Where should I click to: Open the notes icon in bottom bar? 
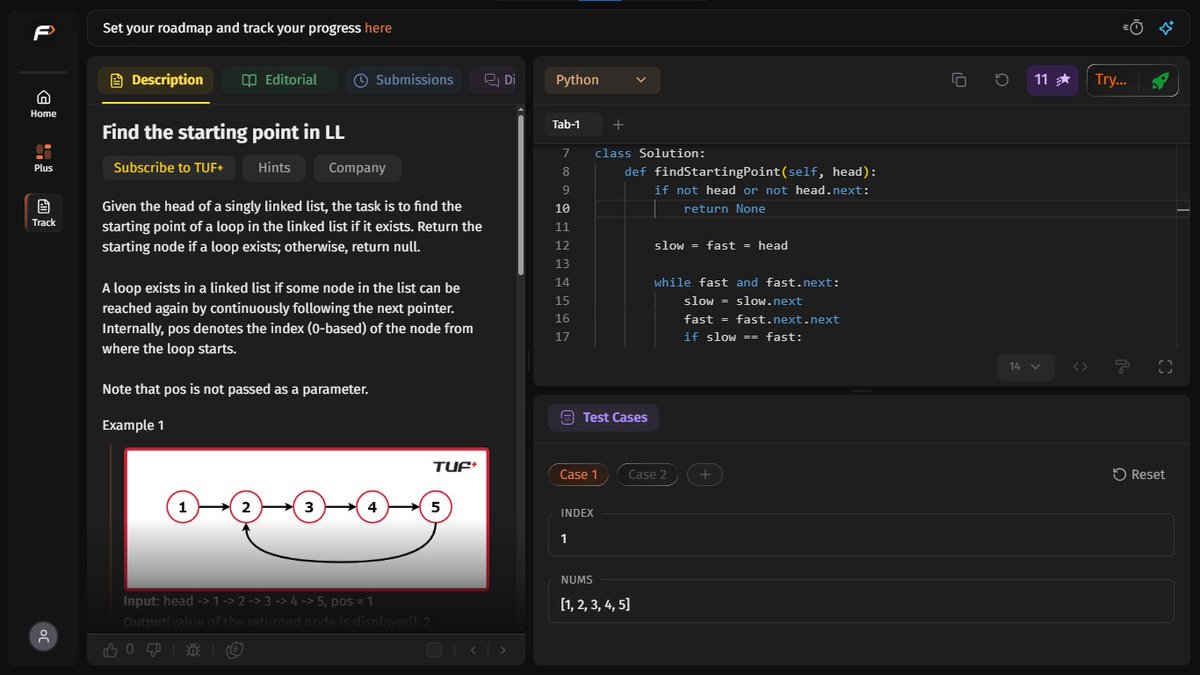[235, 650]
